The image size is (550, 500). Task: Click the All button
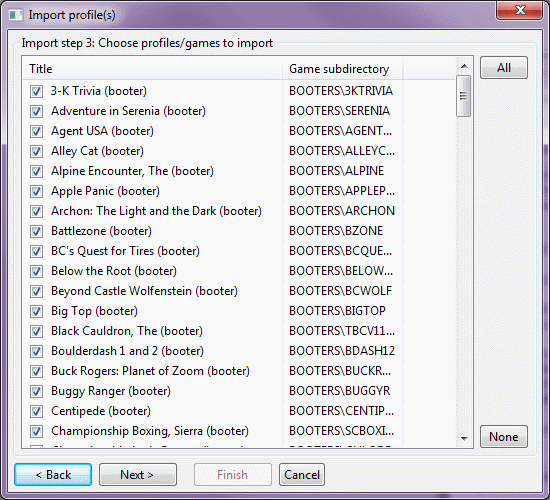504,68
